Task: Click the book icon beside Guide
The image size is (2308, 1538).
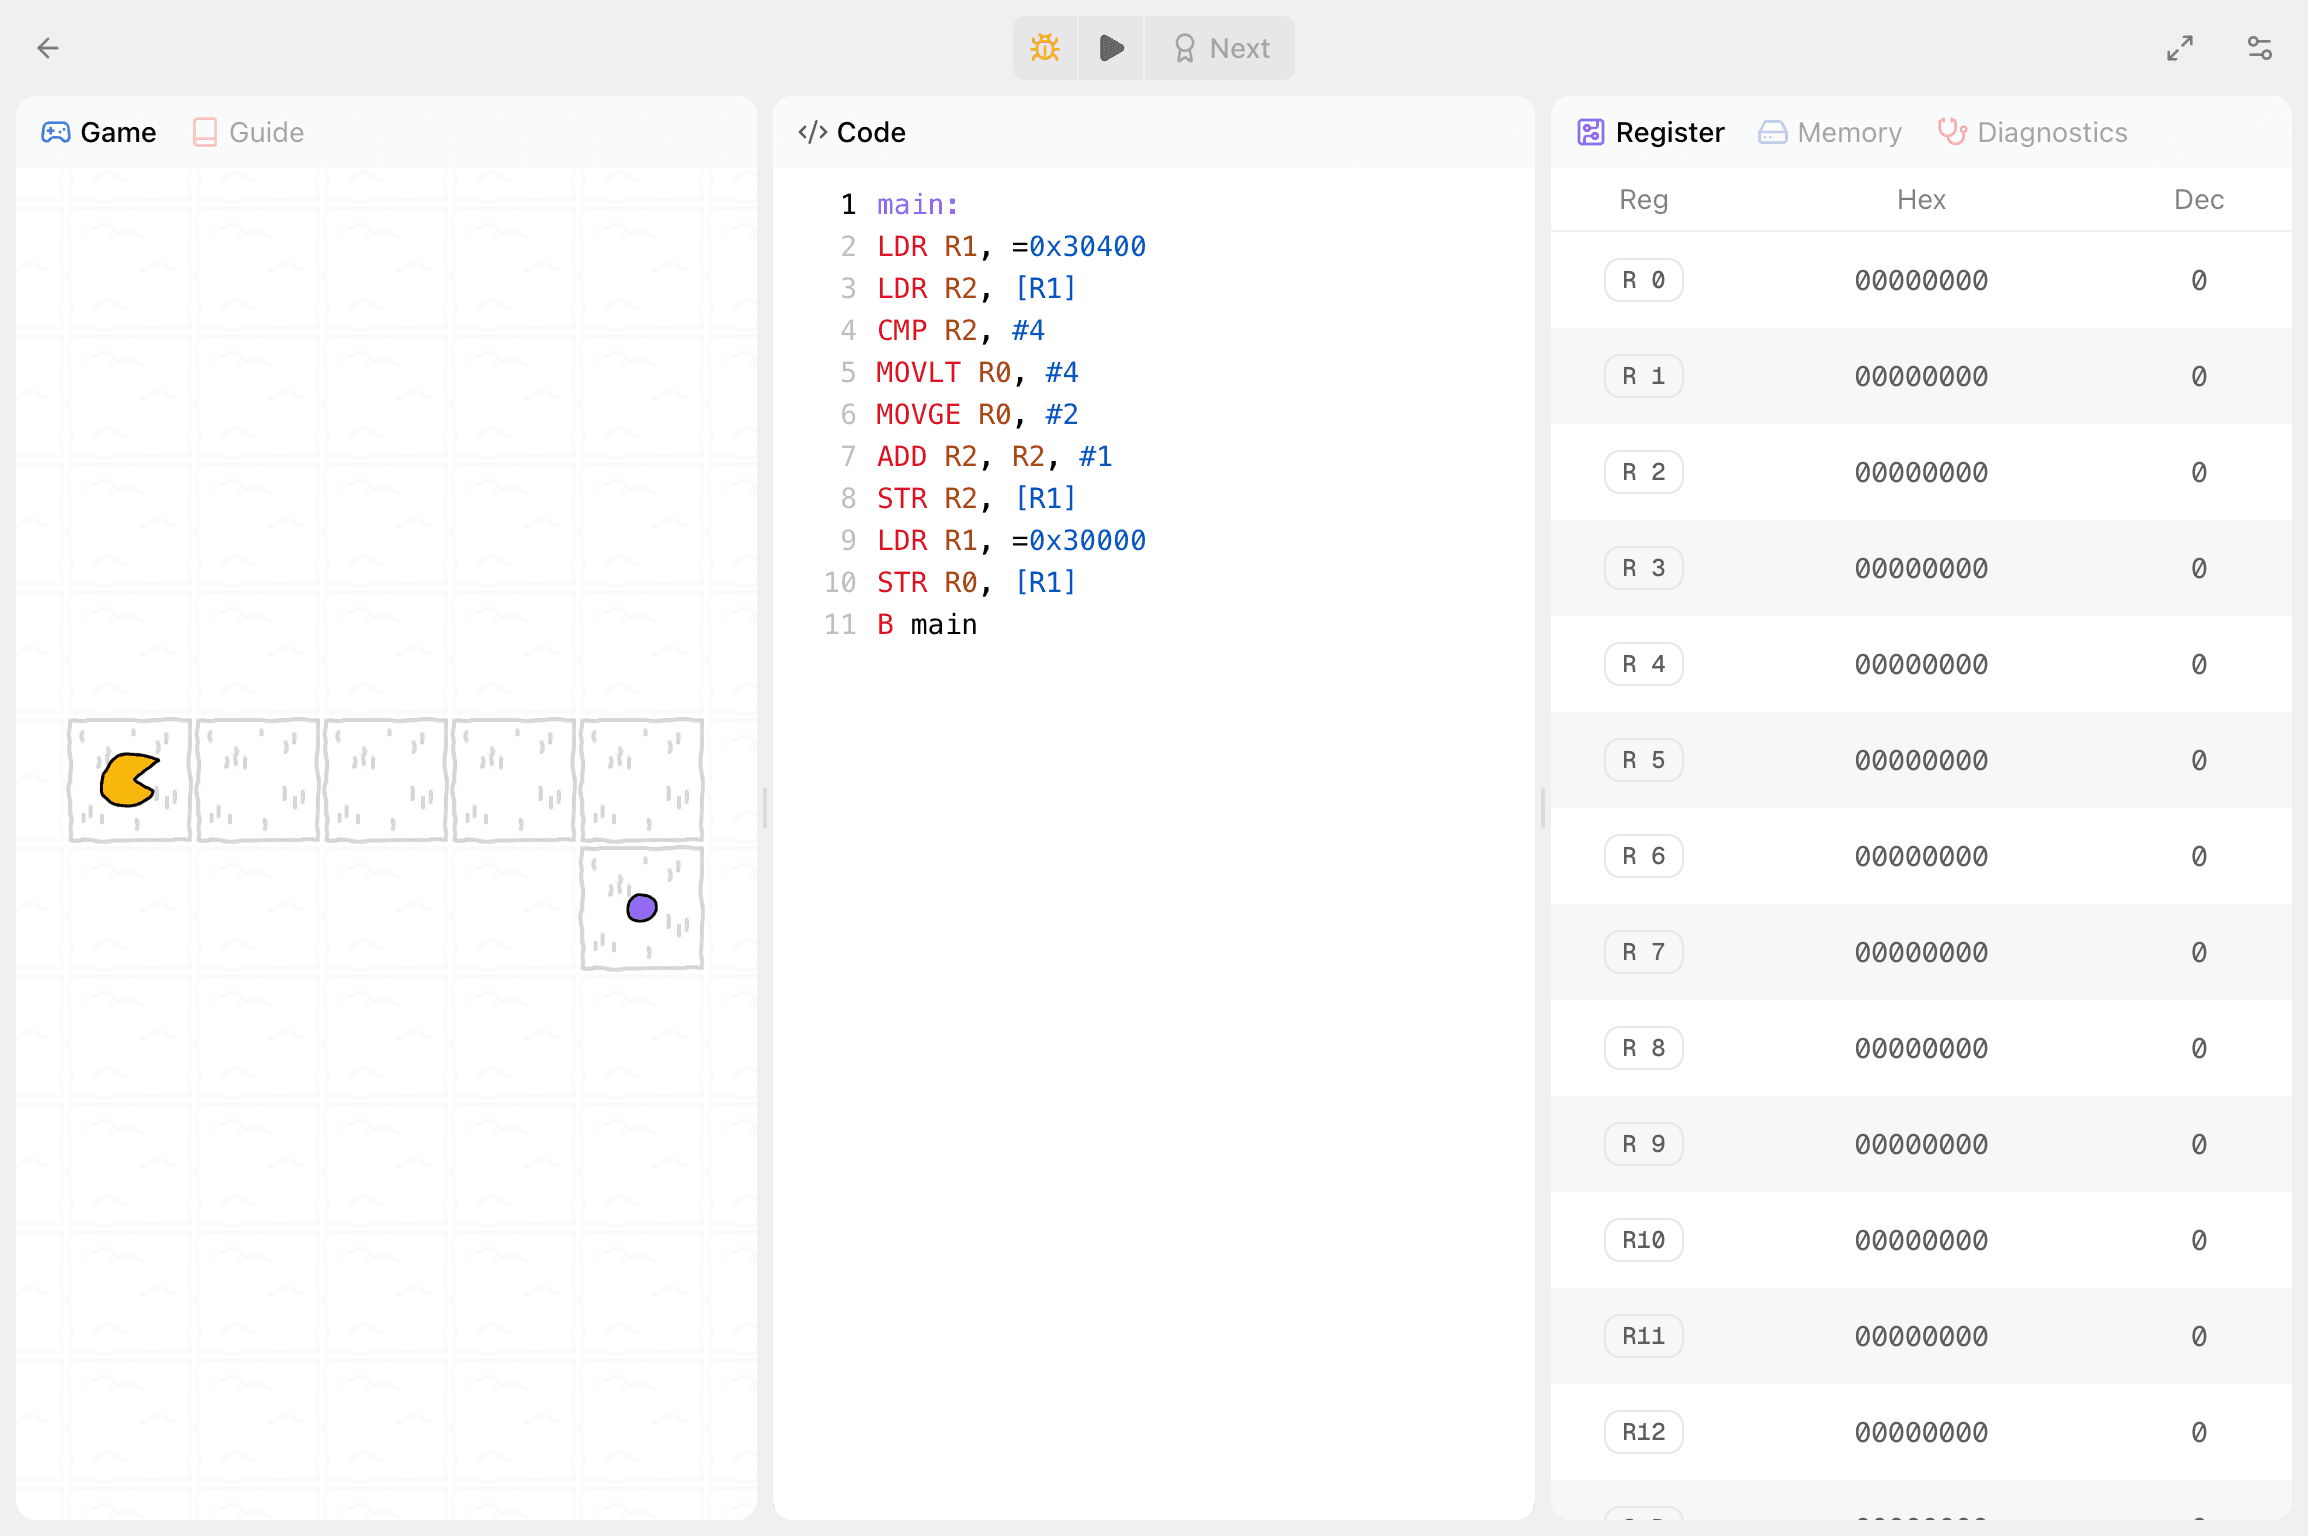Action: [205, 131]
